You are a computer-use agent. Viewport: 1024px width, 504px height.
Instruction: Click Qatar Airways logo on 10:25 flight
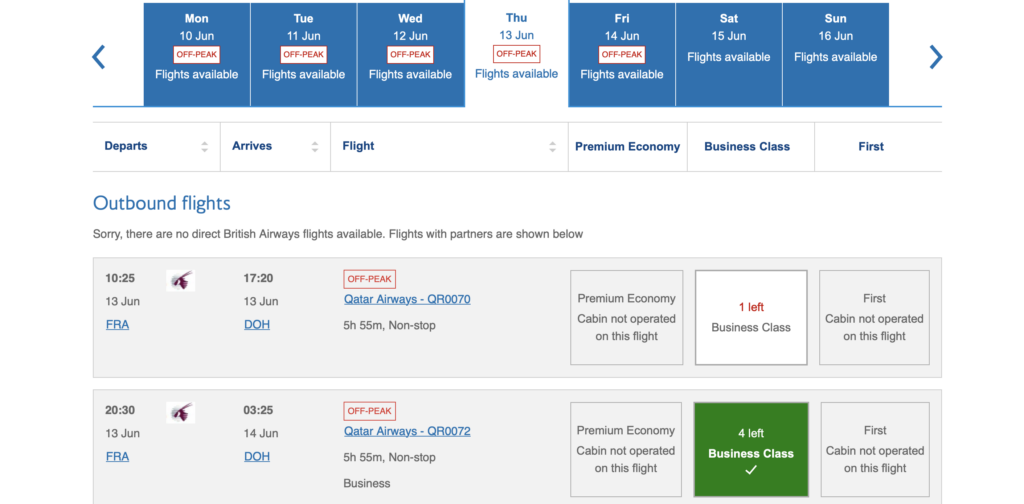click(x=180, y=281)
